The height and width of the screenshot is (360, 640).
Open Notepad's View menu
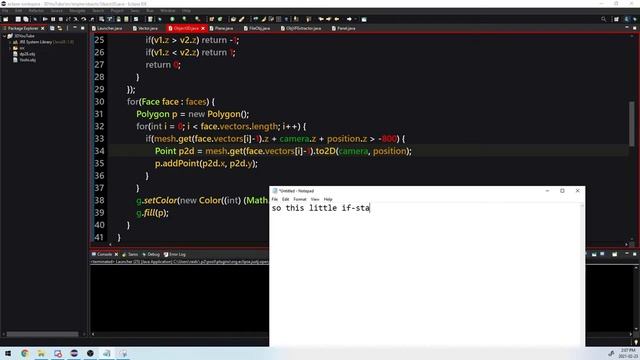[x=315, y=199]
